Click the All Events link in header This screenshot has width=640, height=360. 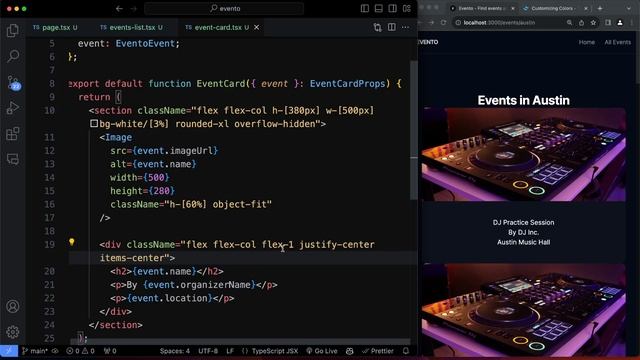[618, 42]
